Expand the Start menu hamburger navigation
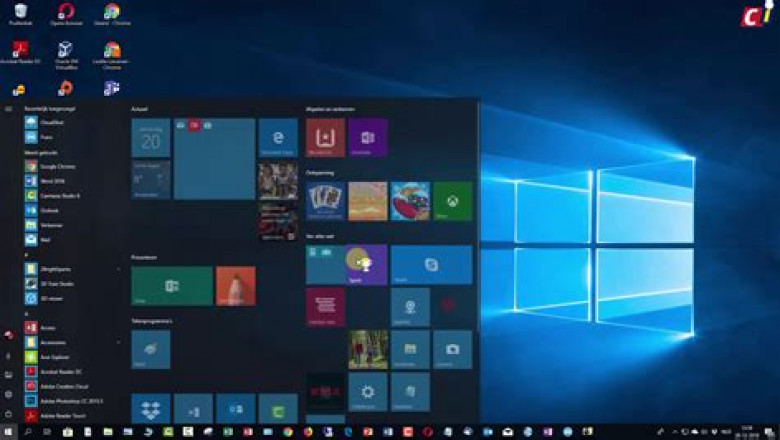The image size is (780, 440). 8,109
